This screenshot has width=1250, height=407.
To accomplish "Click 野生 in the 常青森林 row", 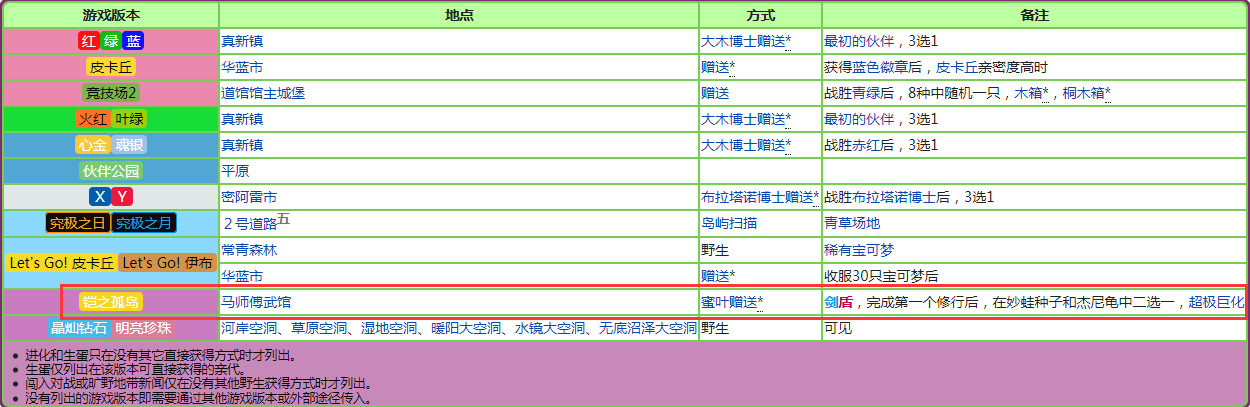I will (x=715, y=249).
